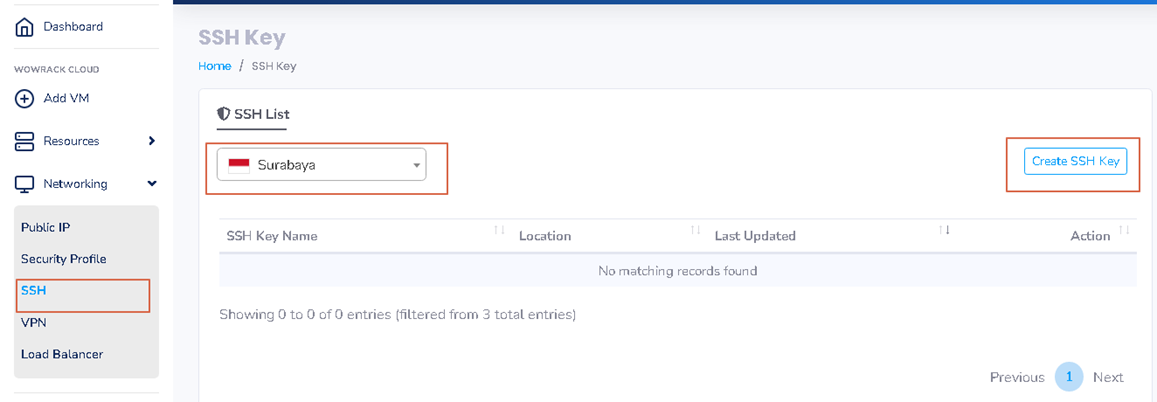Click 'SSH Key' breadcrumb text
The height and width of the screenshot is (402, 1157).
tap(274, 66)
